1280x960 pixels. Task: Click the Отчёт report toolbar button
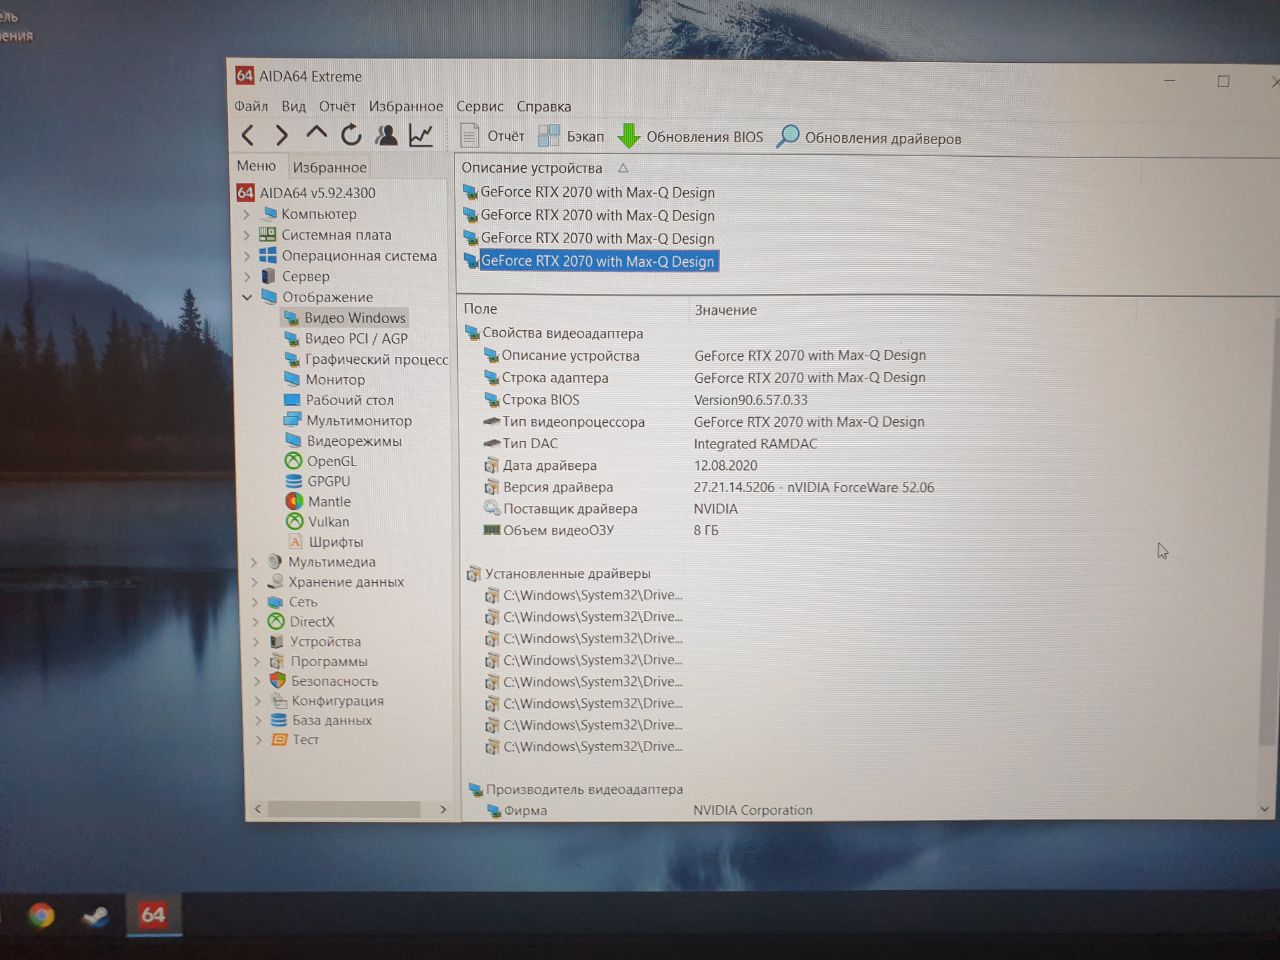pos(492,136)
